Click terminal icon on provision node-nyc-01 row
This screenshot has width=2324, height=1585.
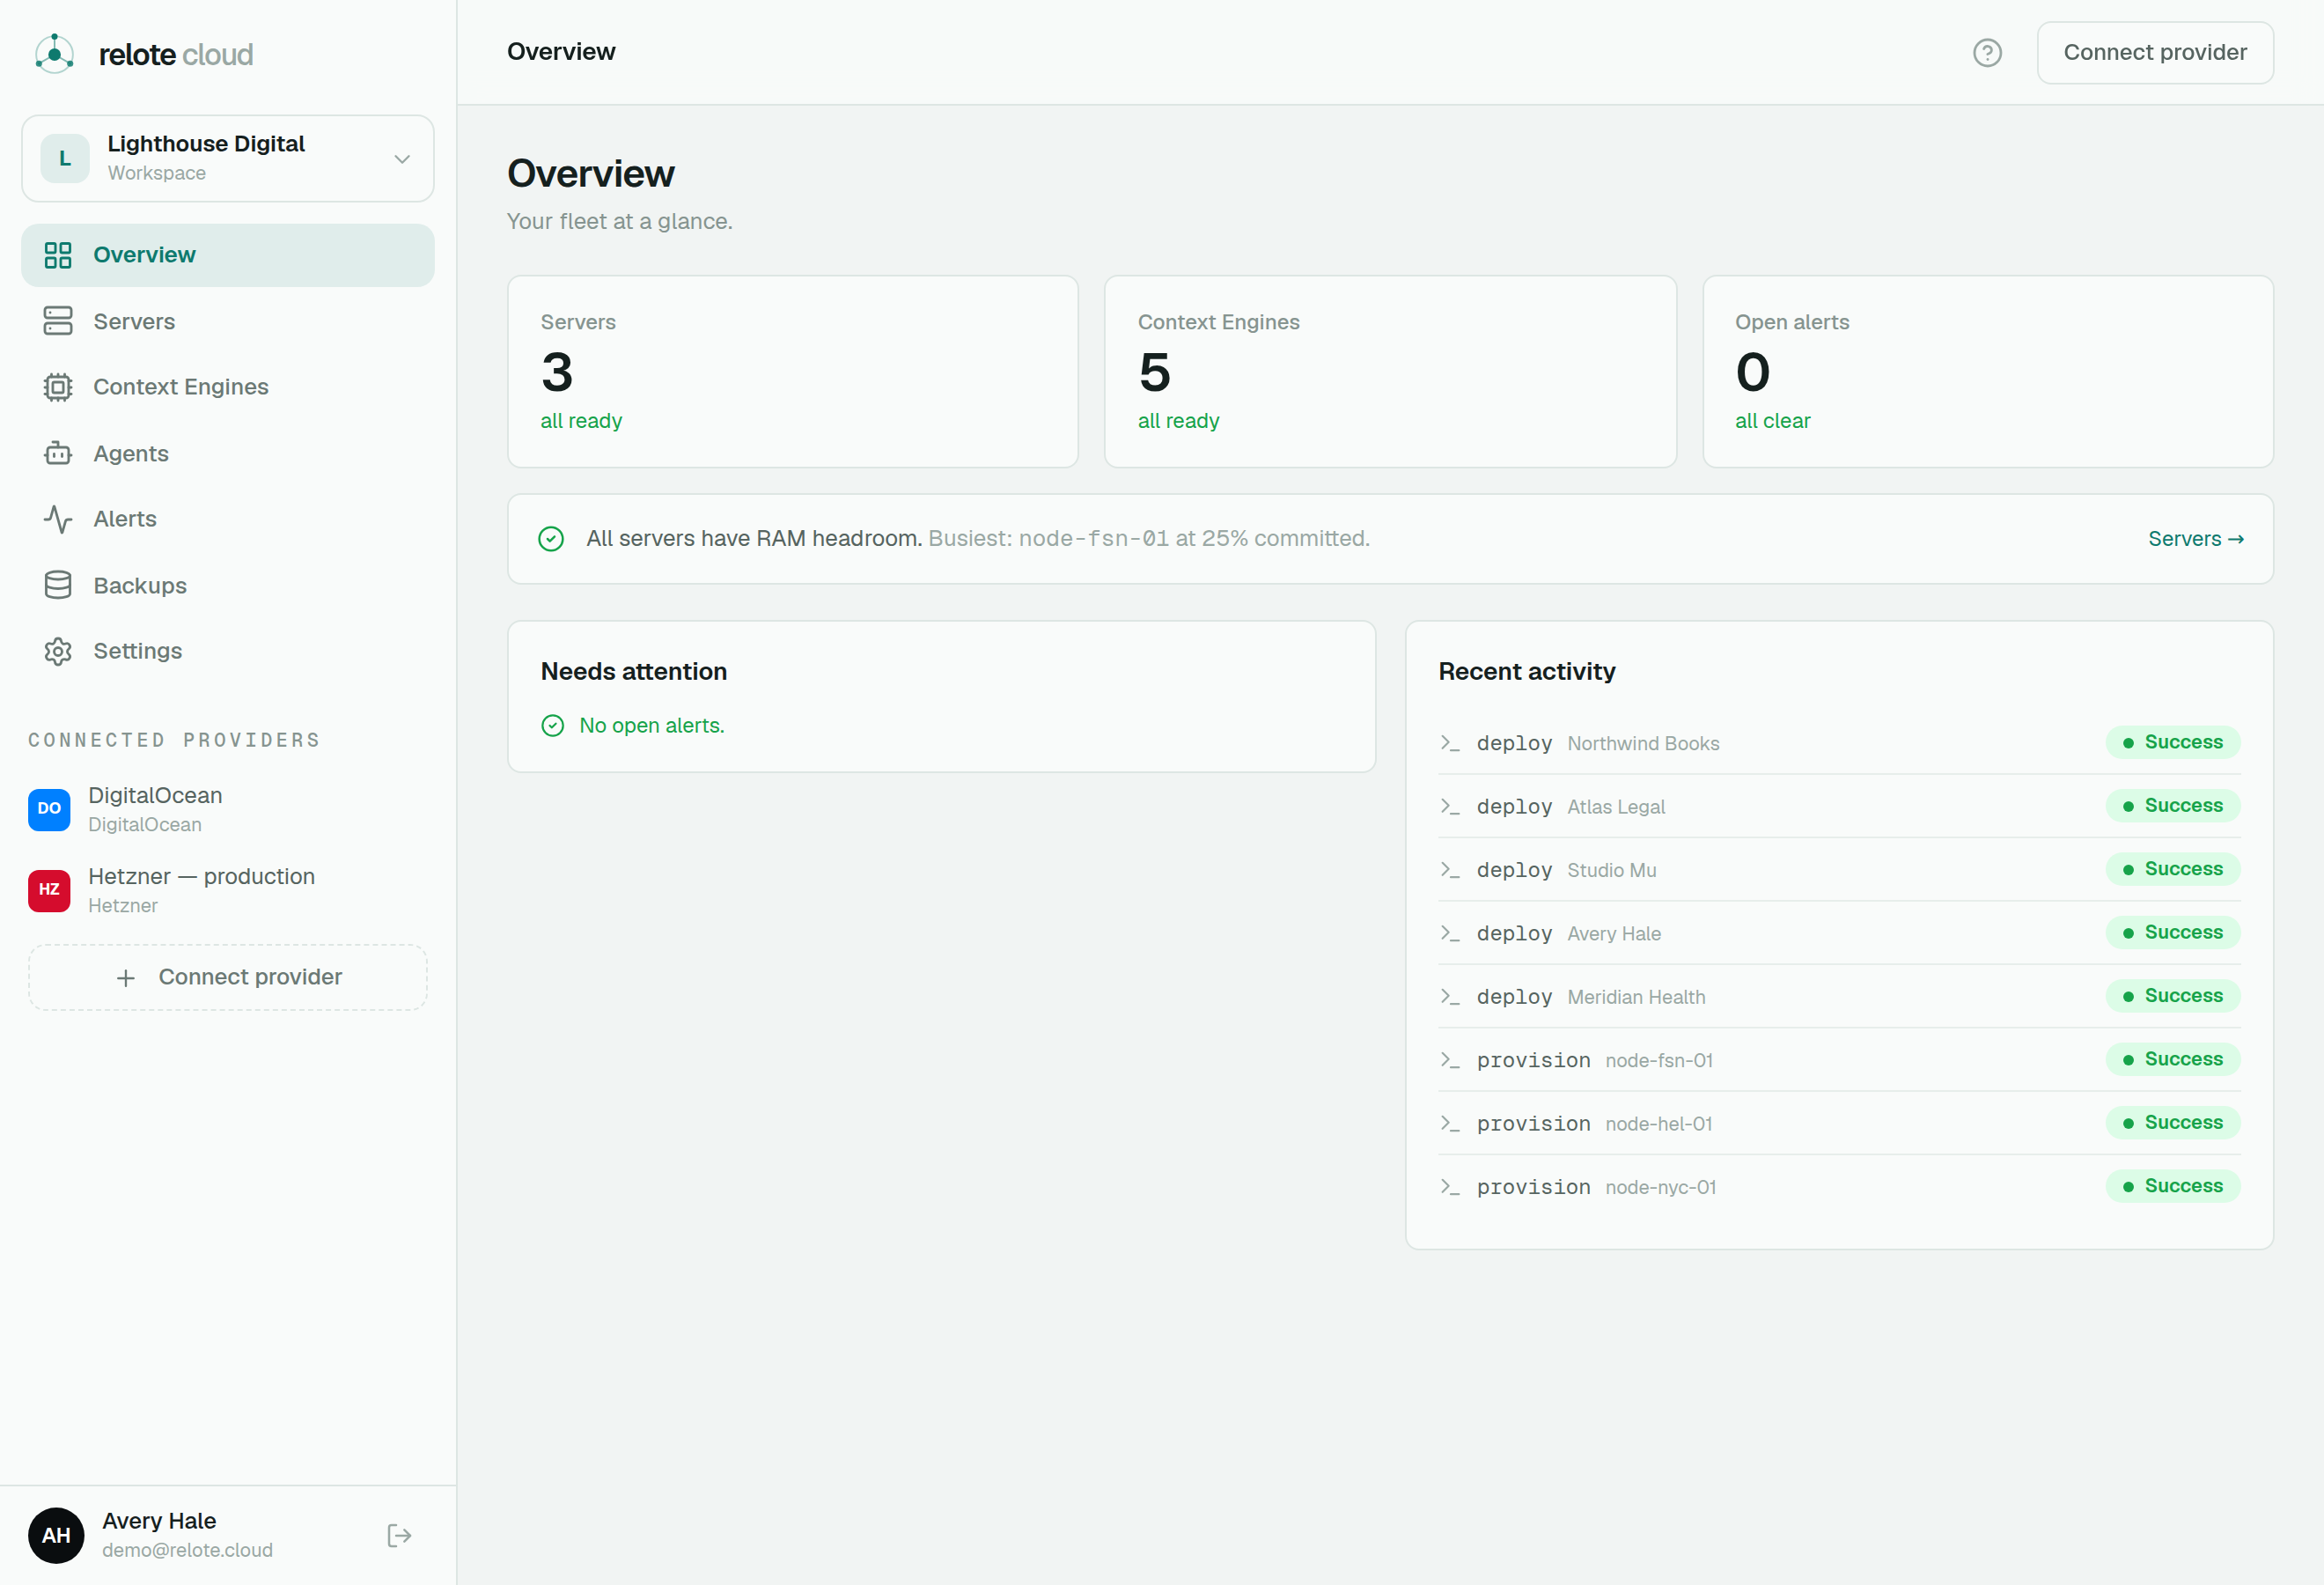(1449, 1187)
